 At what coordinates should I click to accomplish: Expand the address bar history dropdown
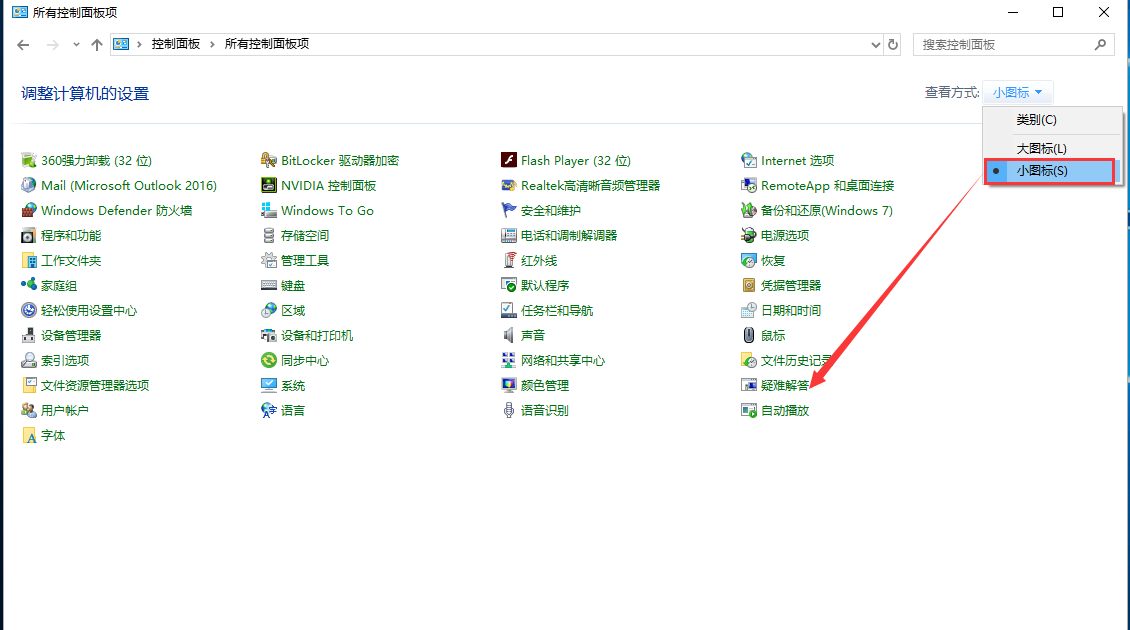875,45
